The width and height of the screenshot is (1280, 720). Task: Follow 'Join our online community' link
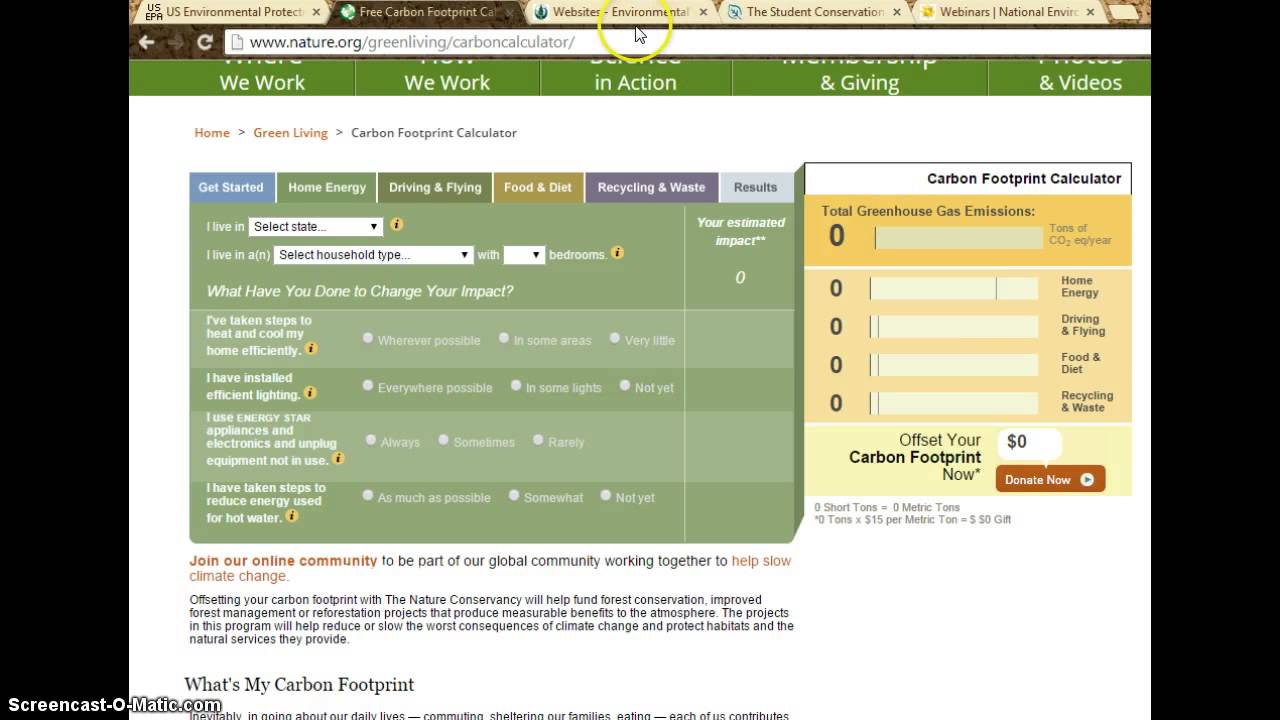[284, 561]
